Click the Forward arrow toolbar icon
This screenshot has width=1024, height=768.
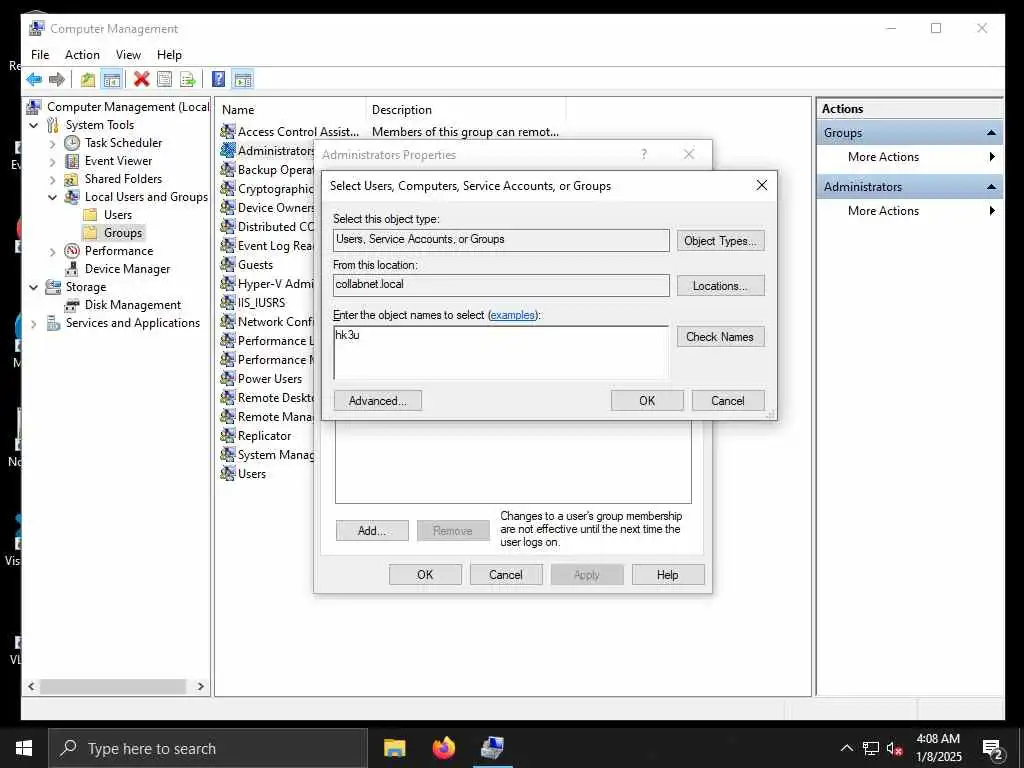click(57, 80)
